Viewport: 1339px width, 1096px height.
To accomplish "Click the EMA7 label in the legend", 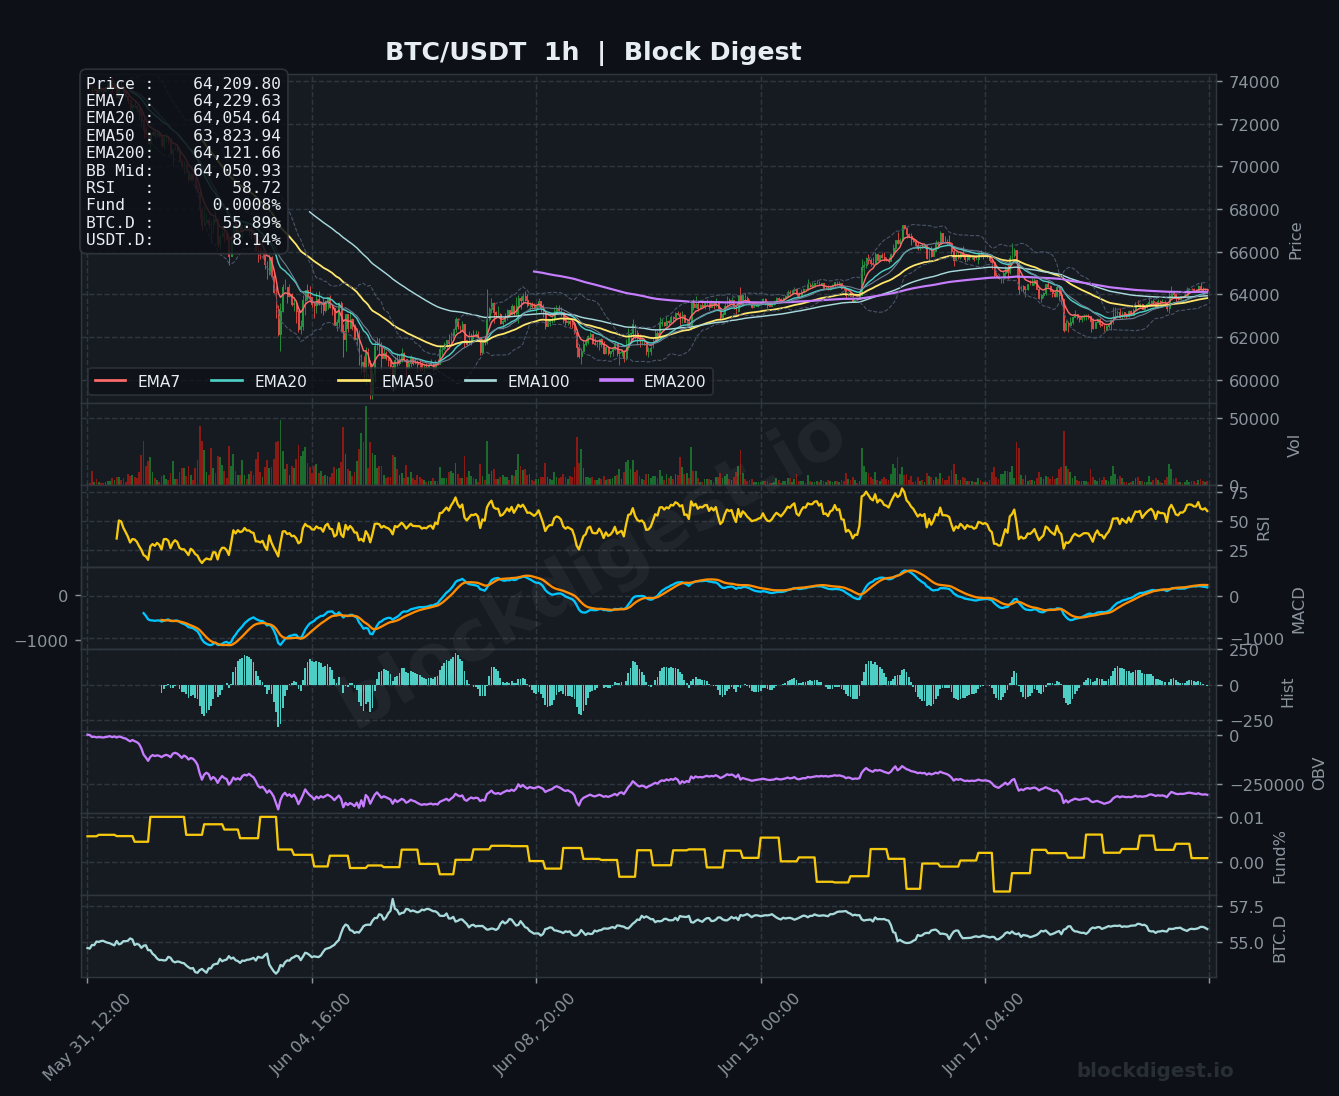I will (158, 382).
